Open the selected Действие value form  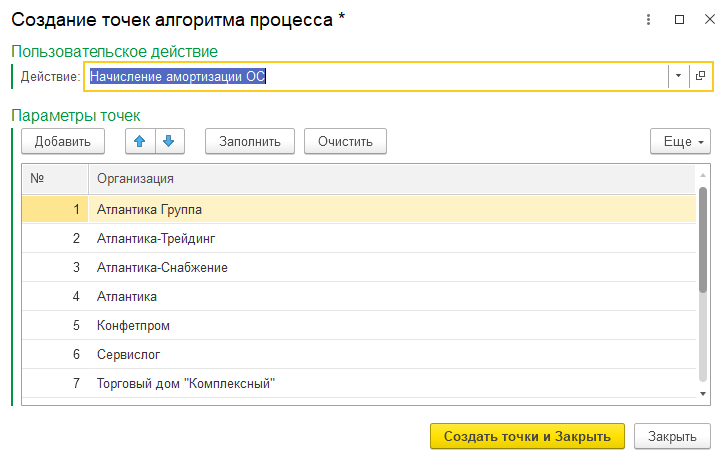click(700, 76)
